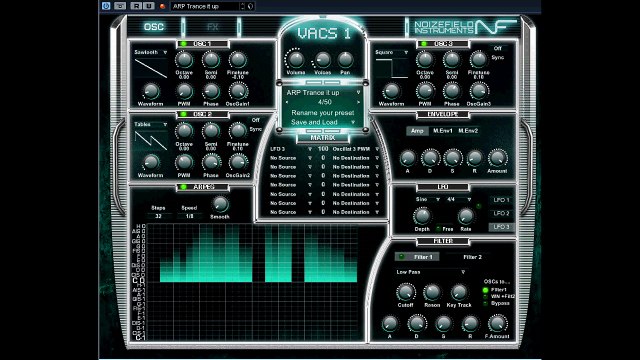
Task: Select OSCs to Bypass routing LED
Action: (485, 304)
